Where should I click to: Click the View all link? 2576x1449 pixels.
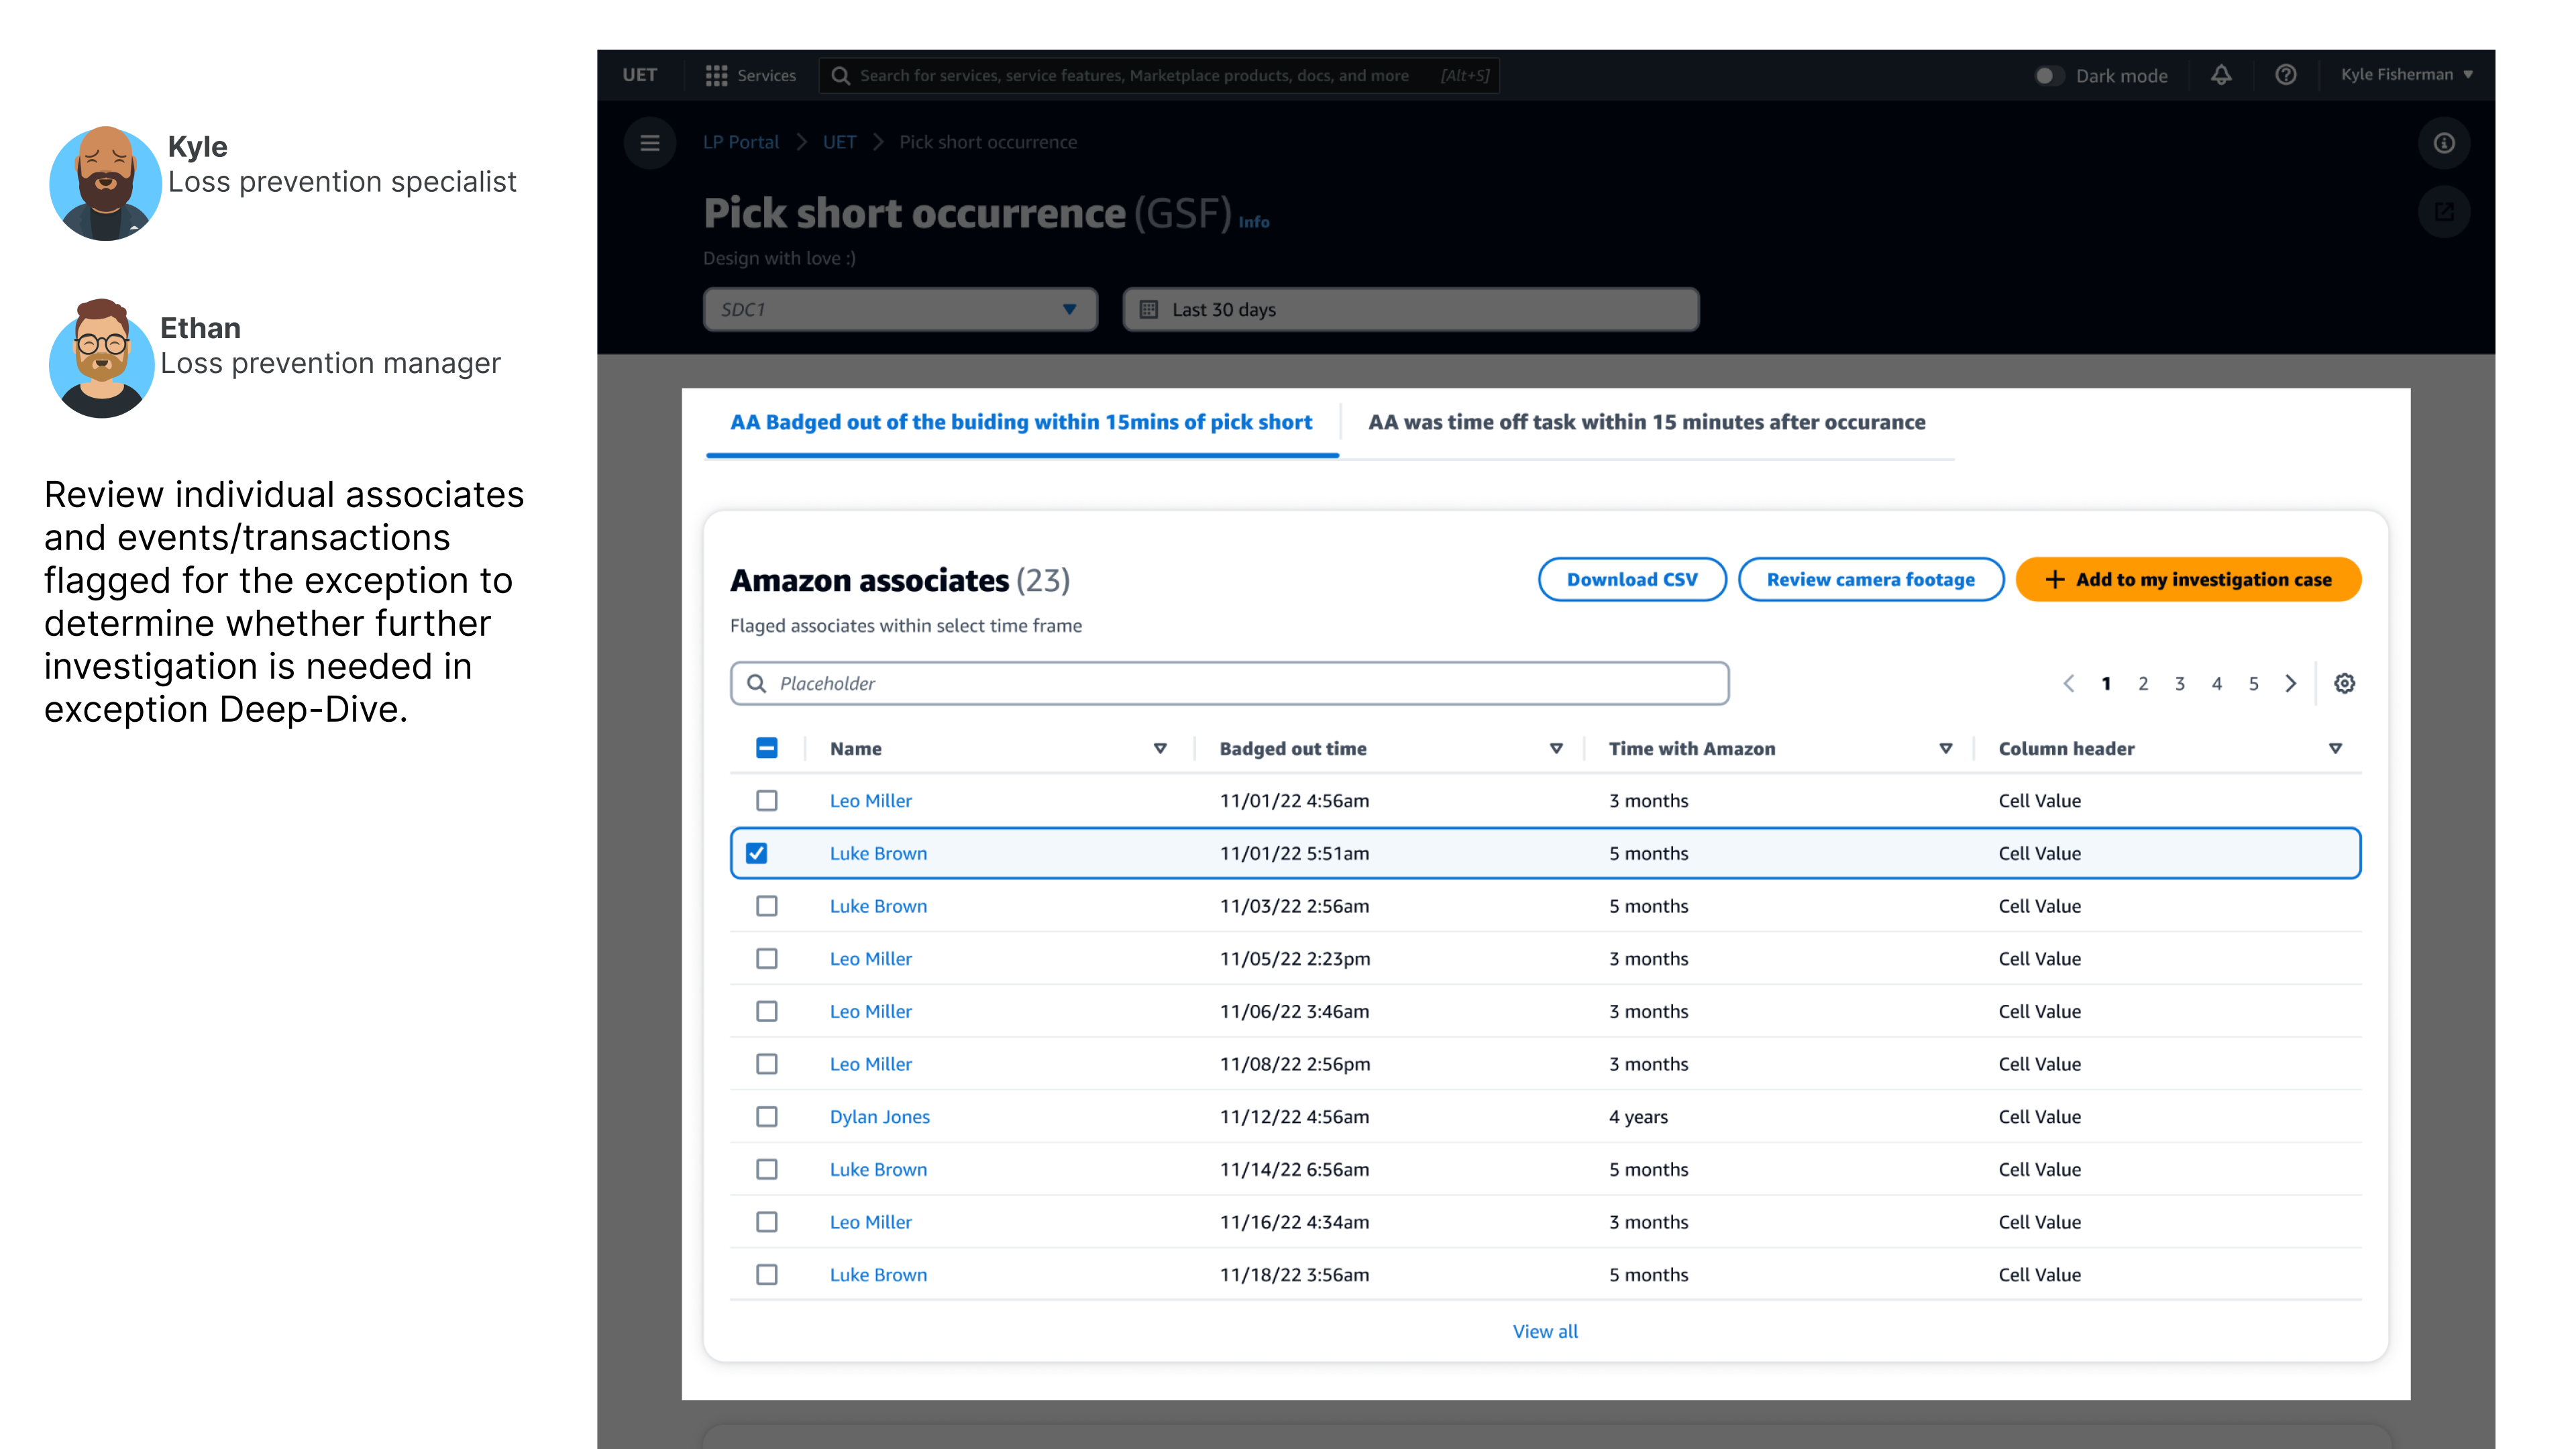tap(1544, 1331)
